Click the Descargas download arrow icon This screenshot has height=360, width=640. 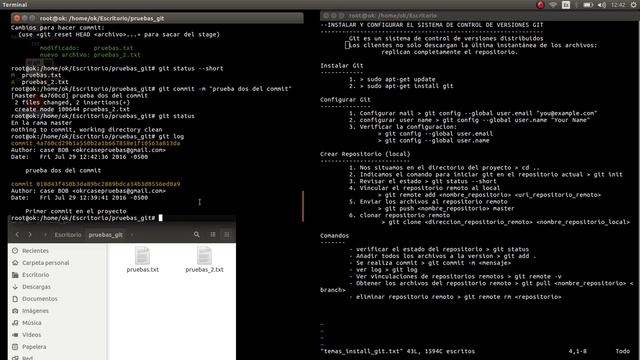point(15,287)
